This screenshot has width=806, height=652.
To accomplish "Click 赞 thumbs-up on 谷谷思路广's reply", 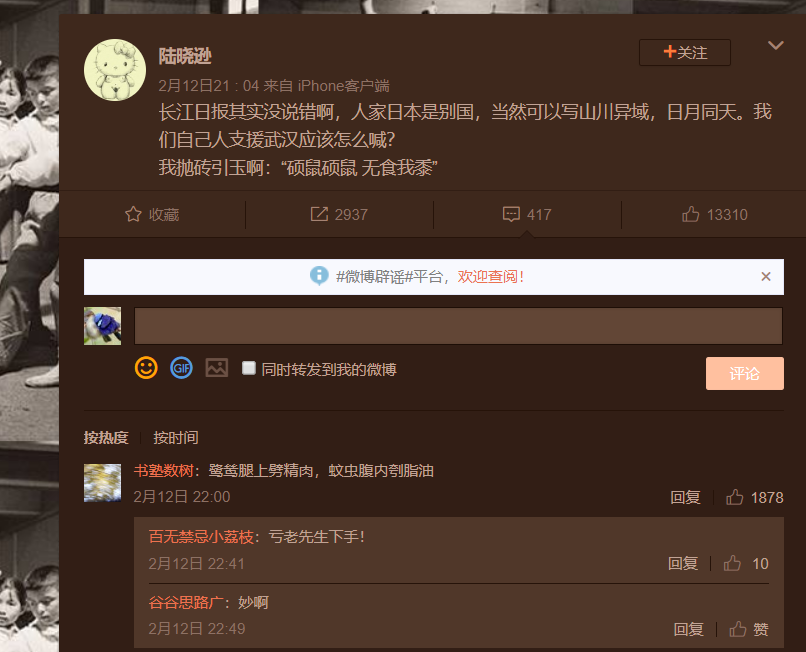I will 749,629.
